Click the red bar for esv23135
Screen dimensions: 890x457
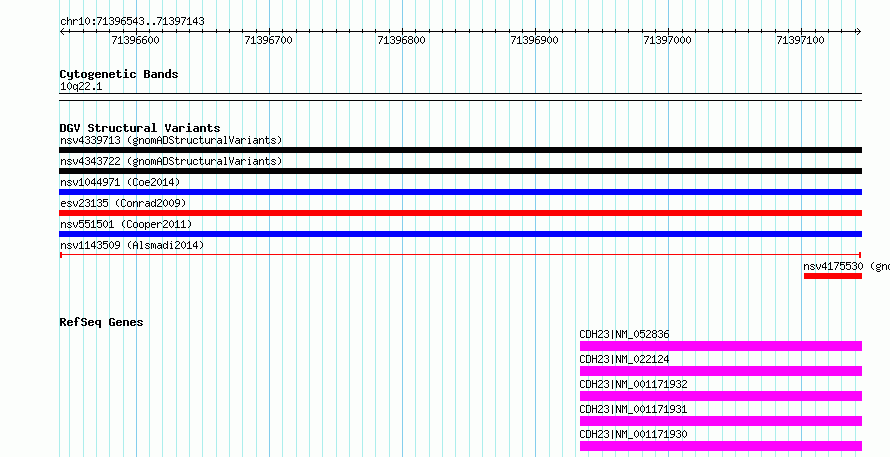click(x=460, y=213)
